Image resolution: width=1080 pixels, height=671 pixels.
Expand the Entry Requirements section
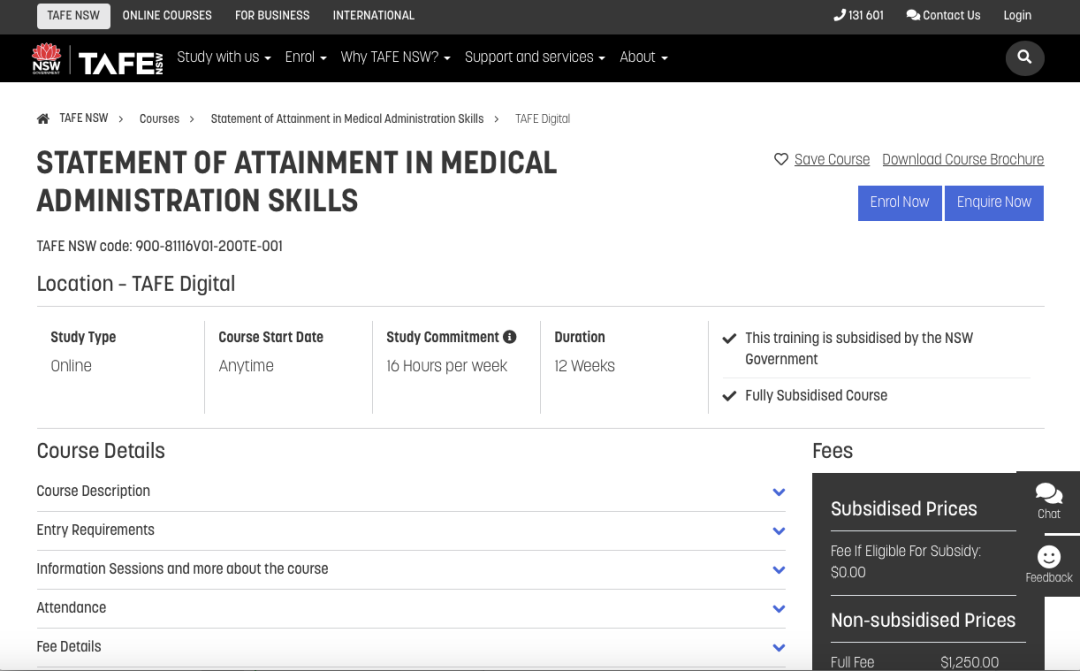tap(411, 530)
